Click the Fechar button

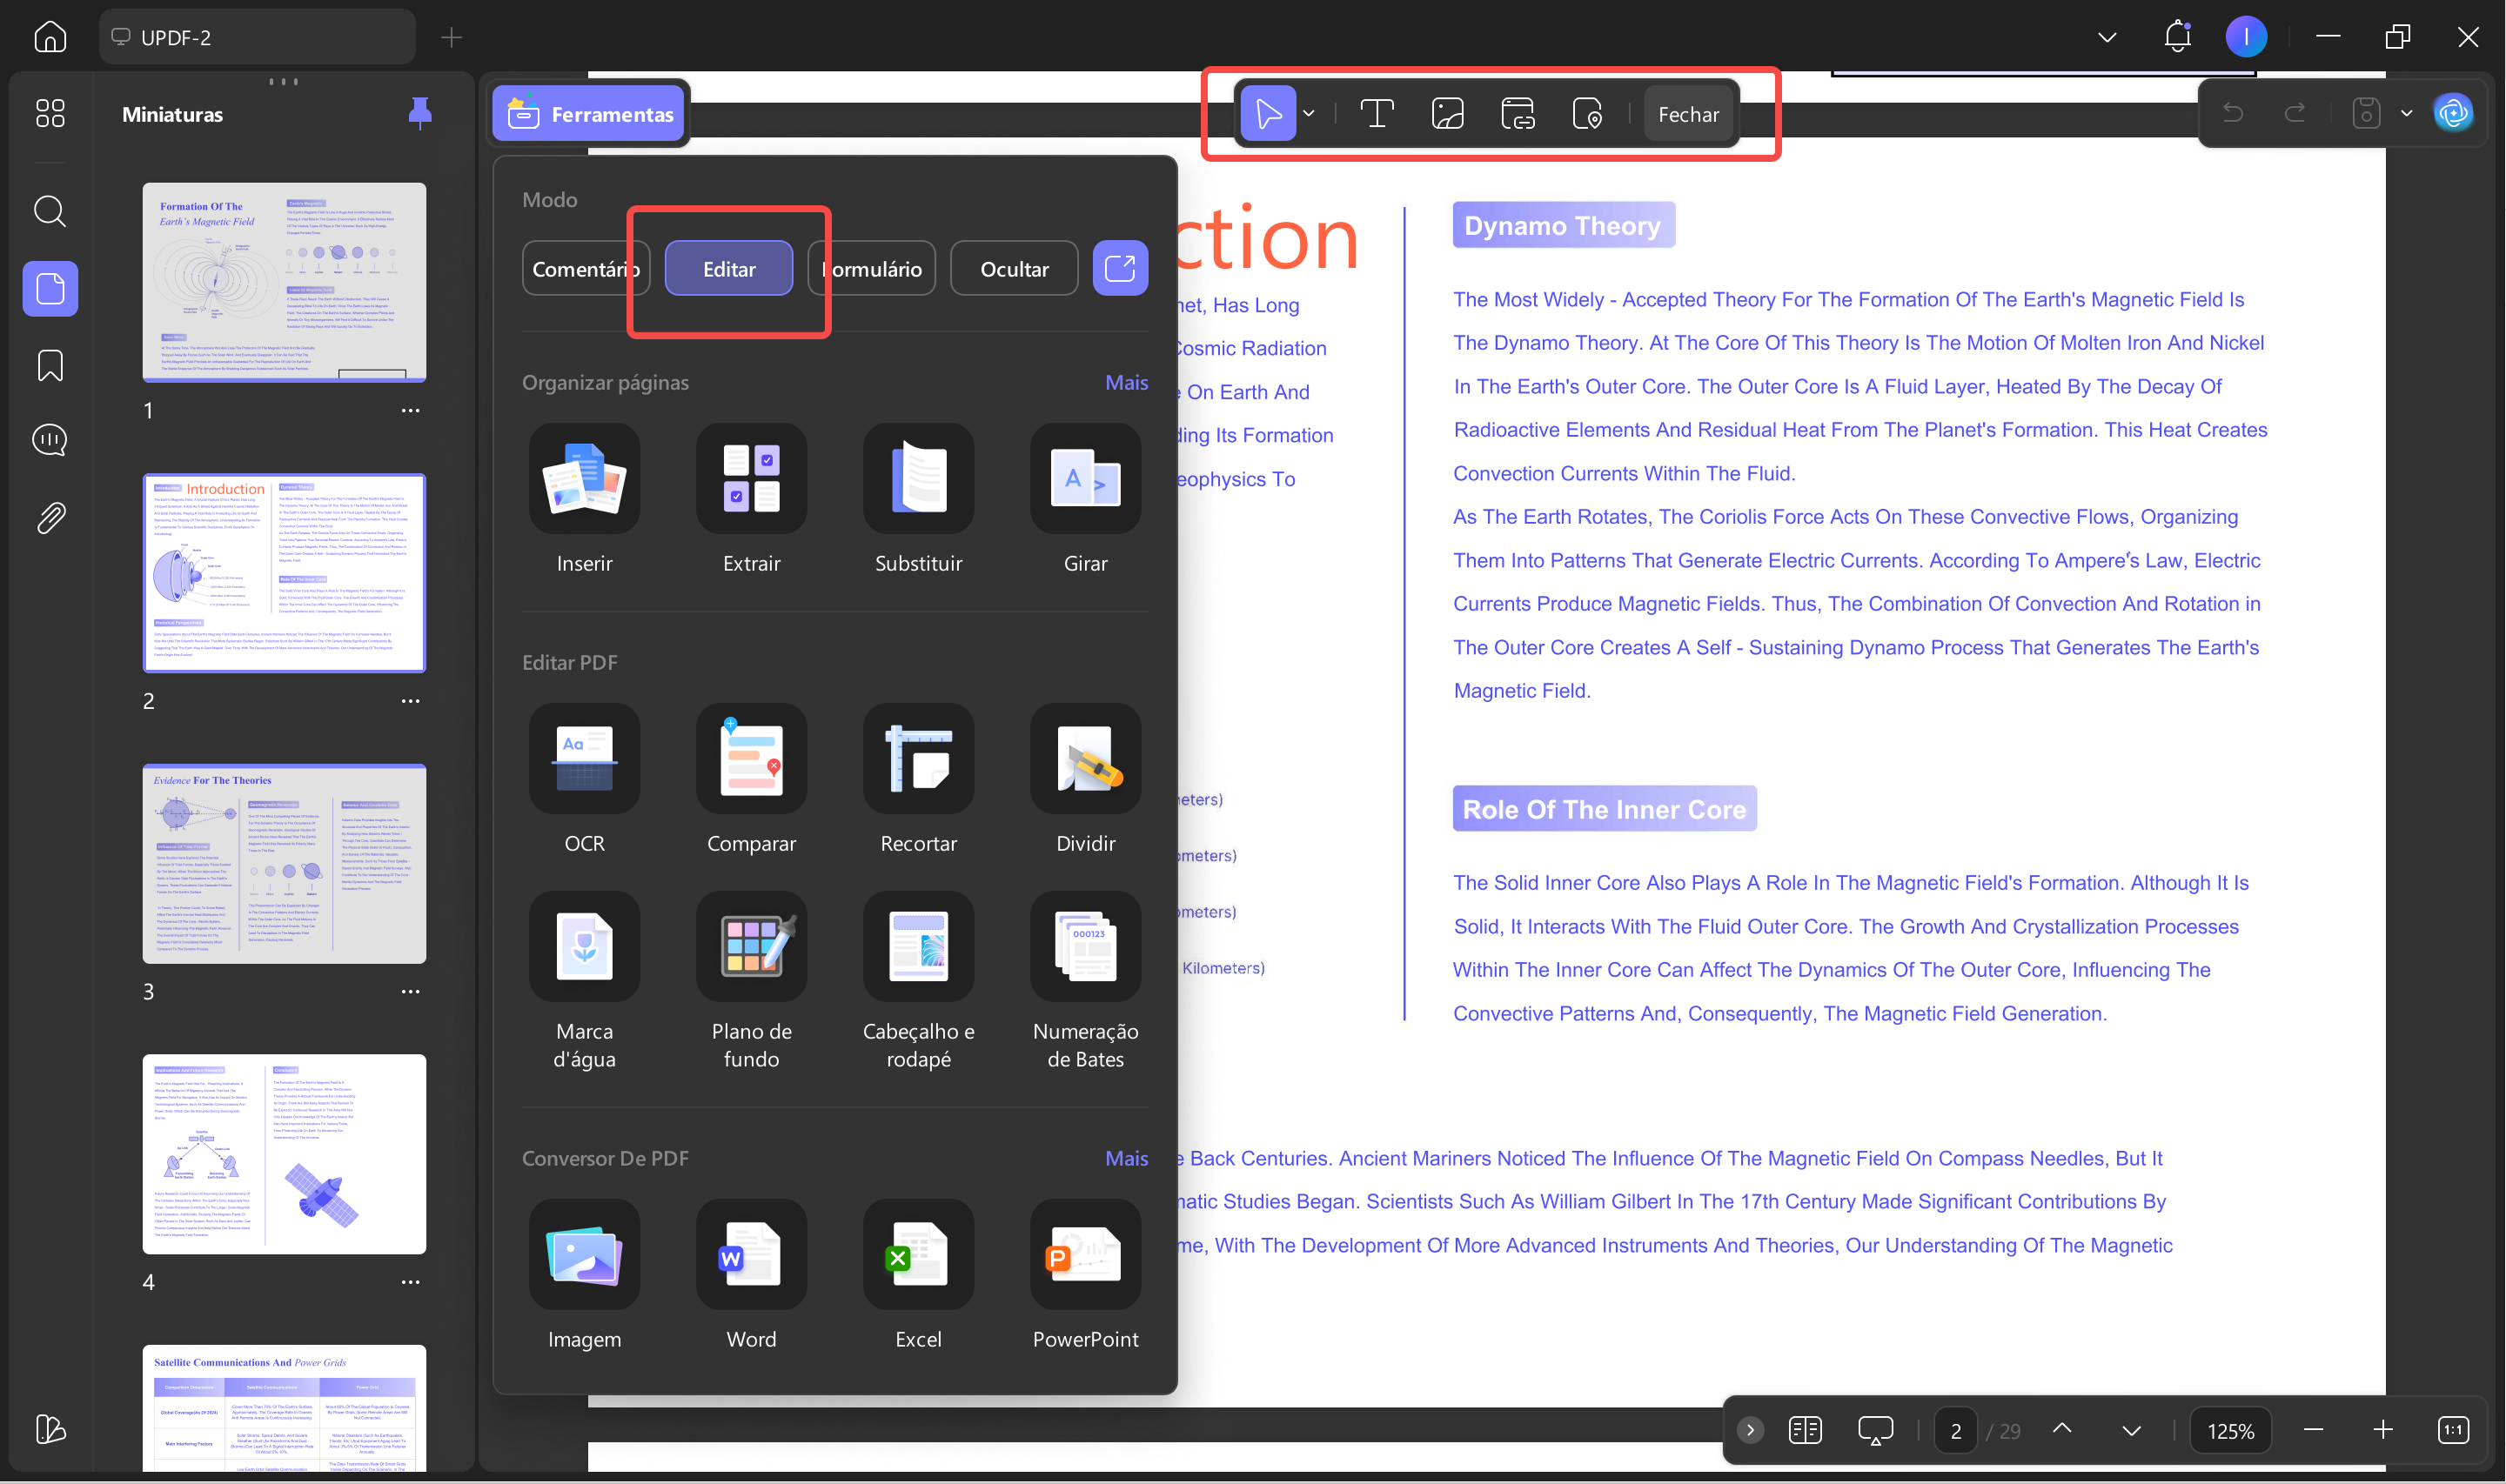1688,114
